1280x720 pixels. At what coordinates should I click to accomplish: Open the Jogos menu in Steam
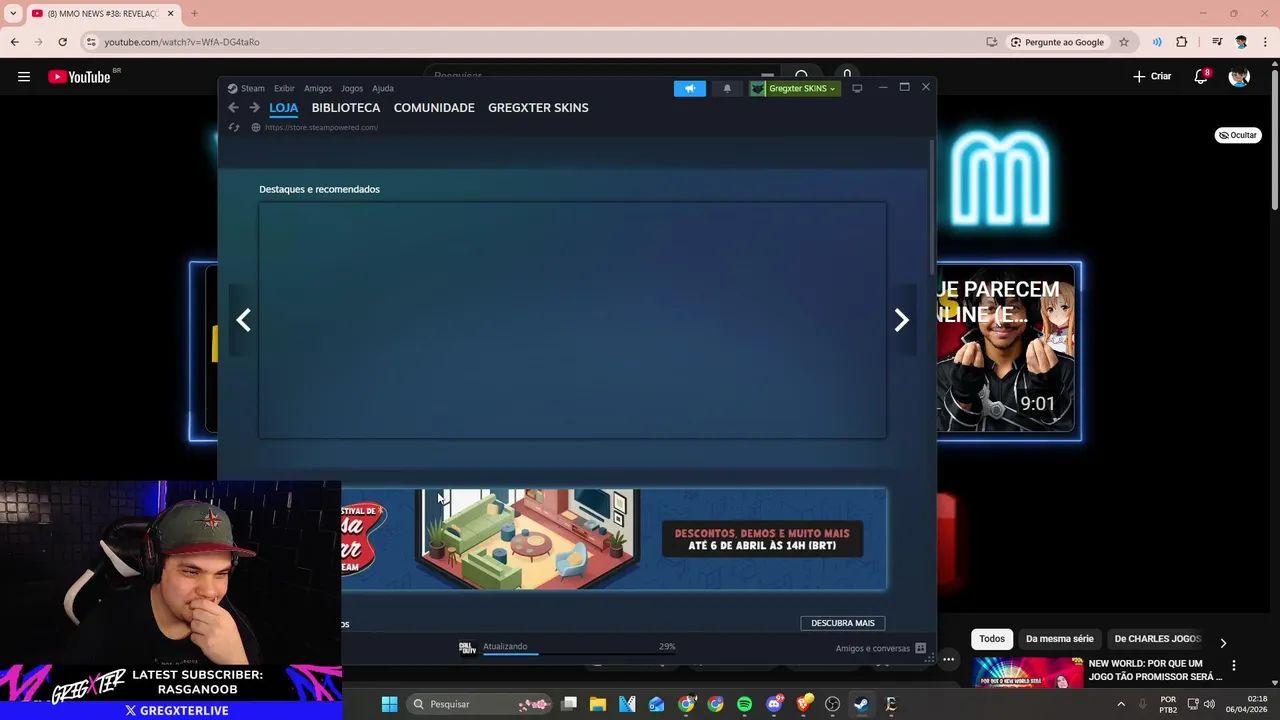coord(352,88)
